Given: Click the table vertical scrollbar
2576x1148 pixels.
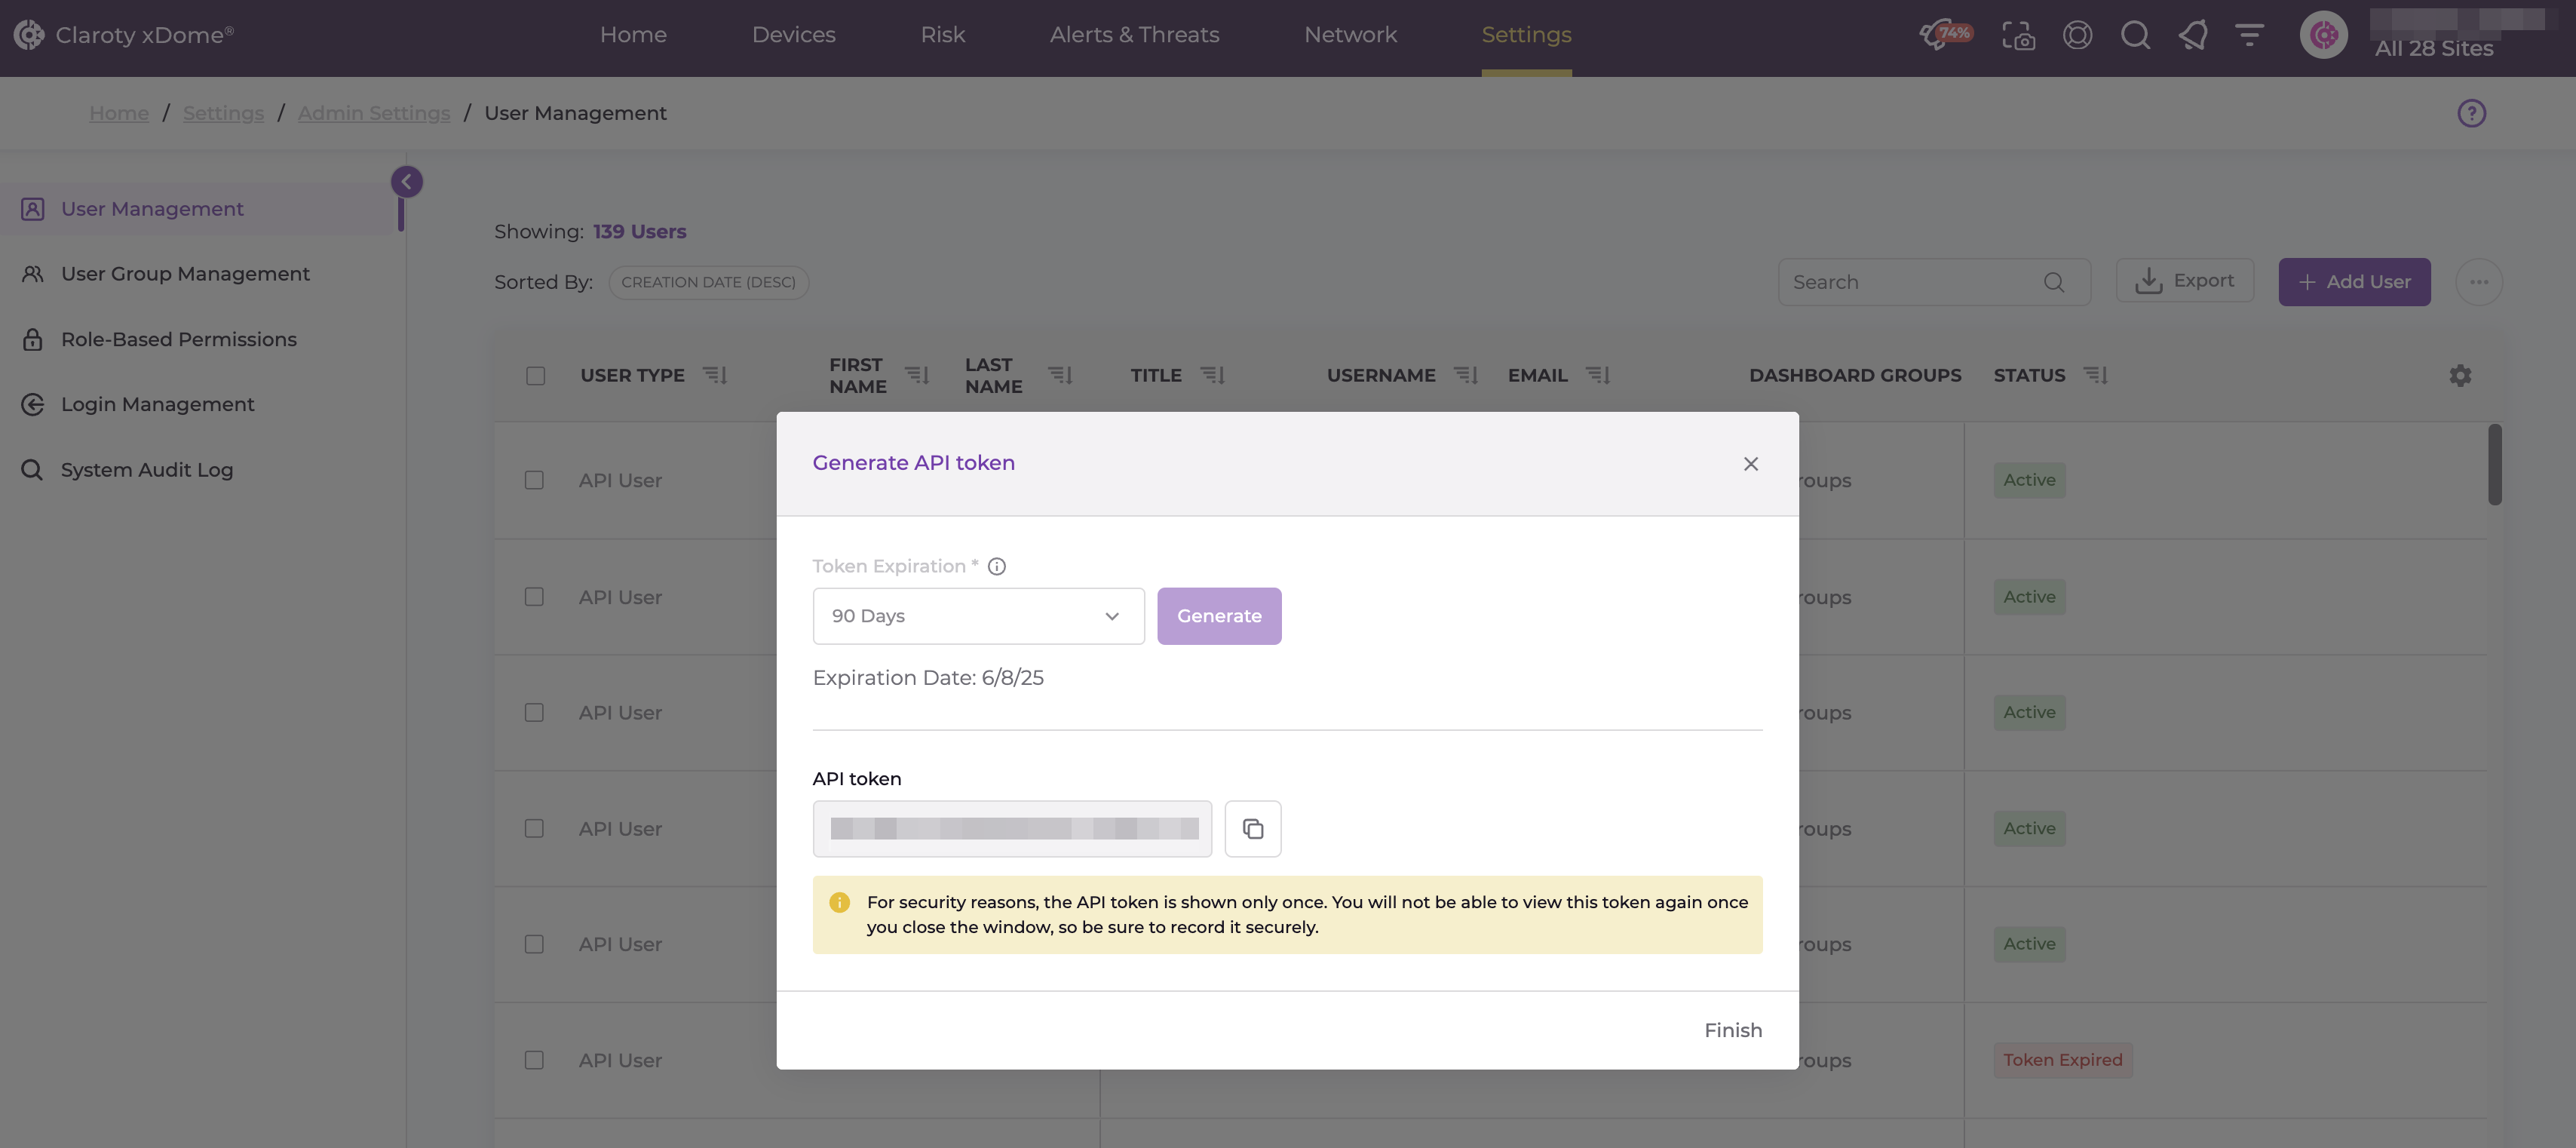Looking at the screenshot, I should tap(2495, 465).
